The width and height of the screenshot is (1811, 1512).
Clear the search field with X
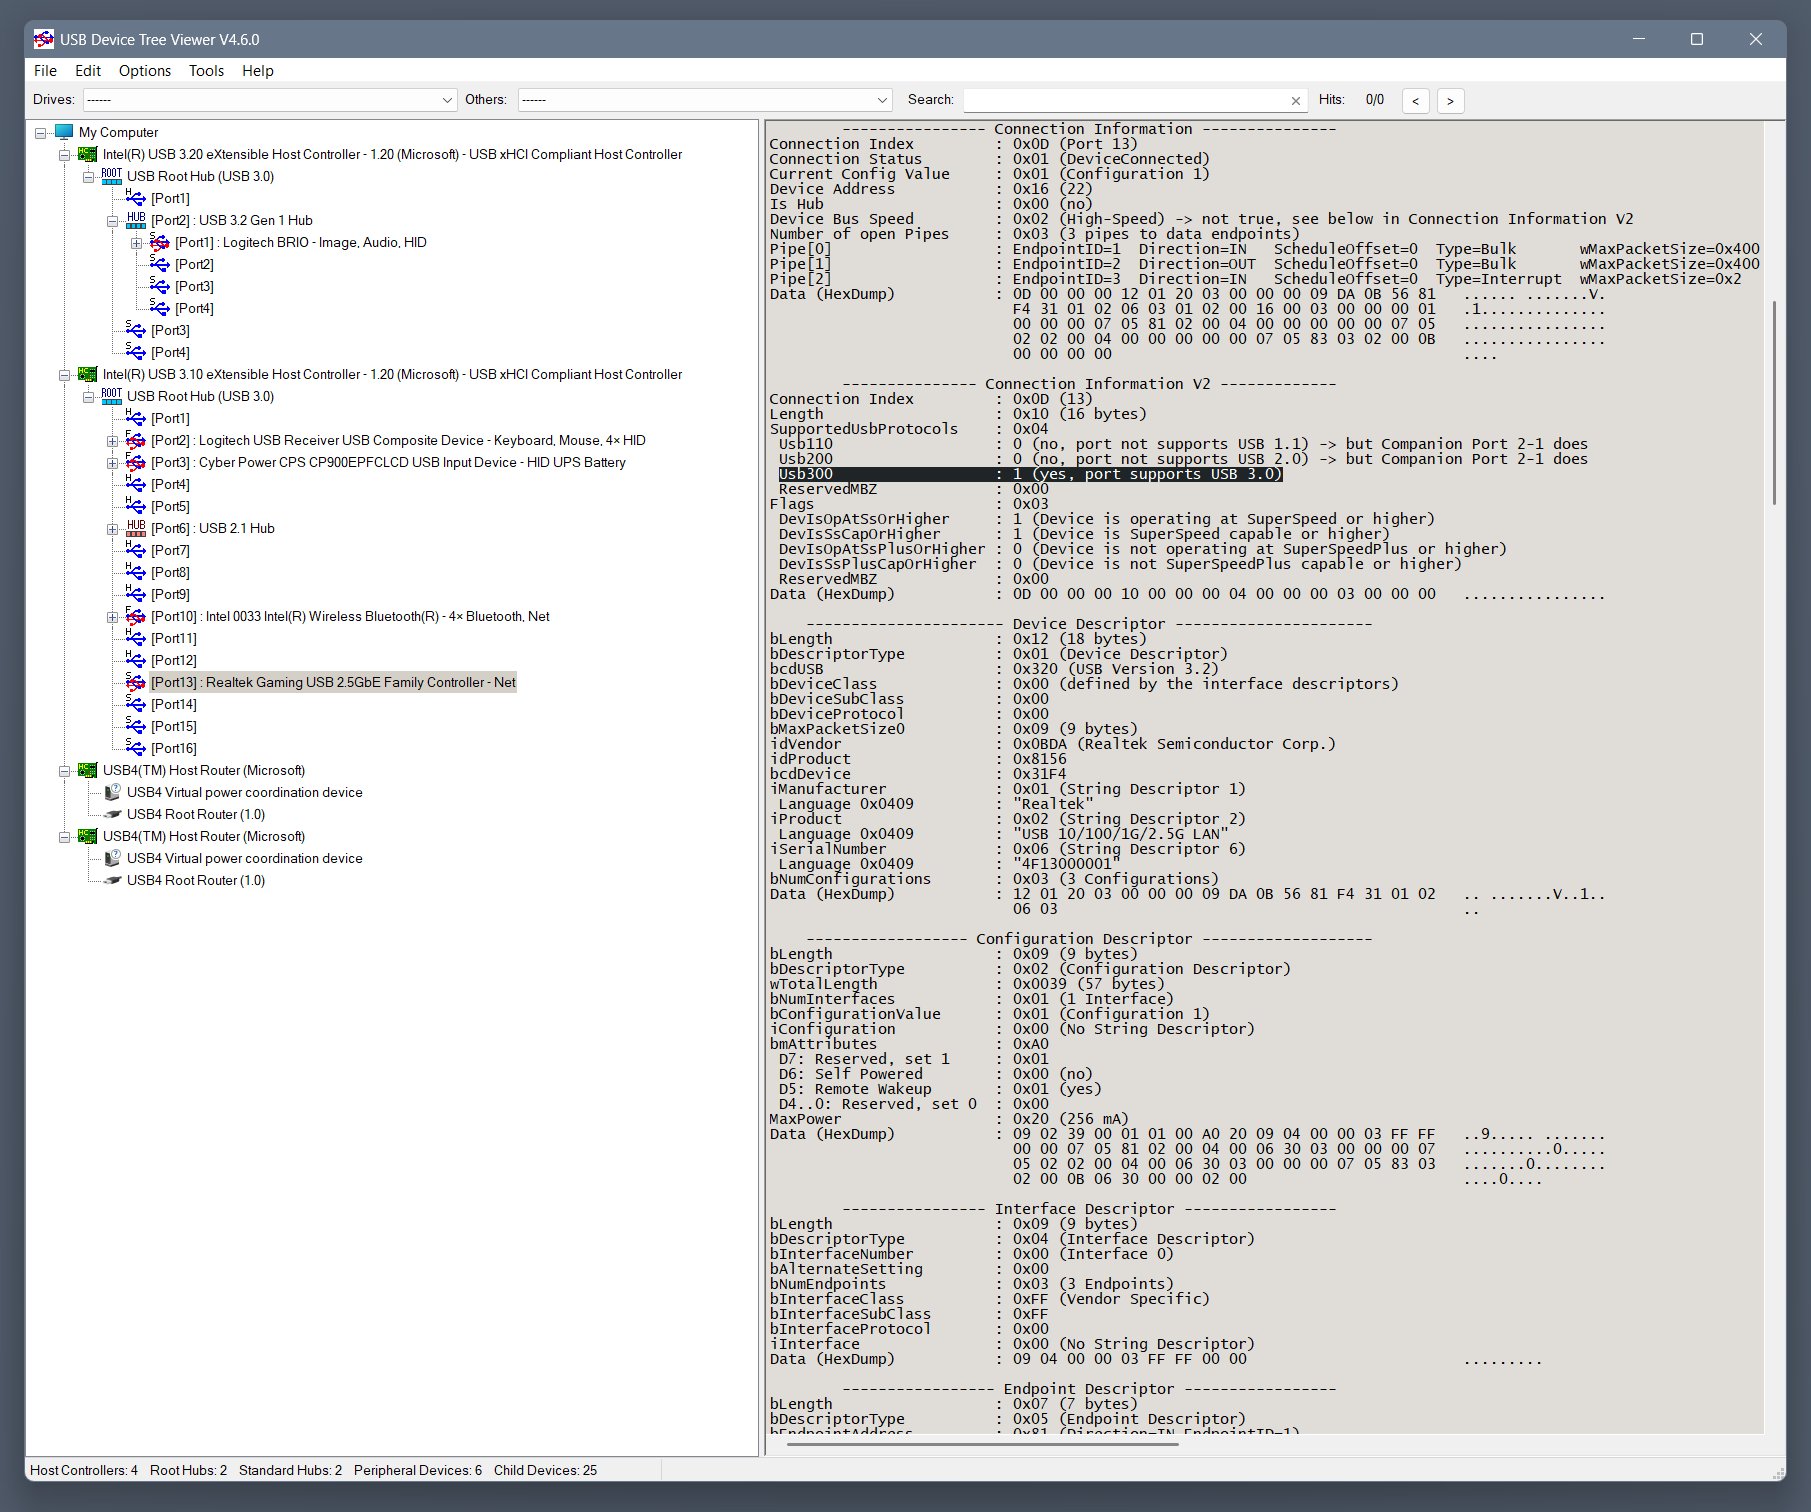tap(1296, 101)
